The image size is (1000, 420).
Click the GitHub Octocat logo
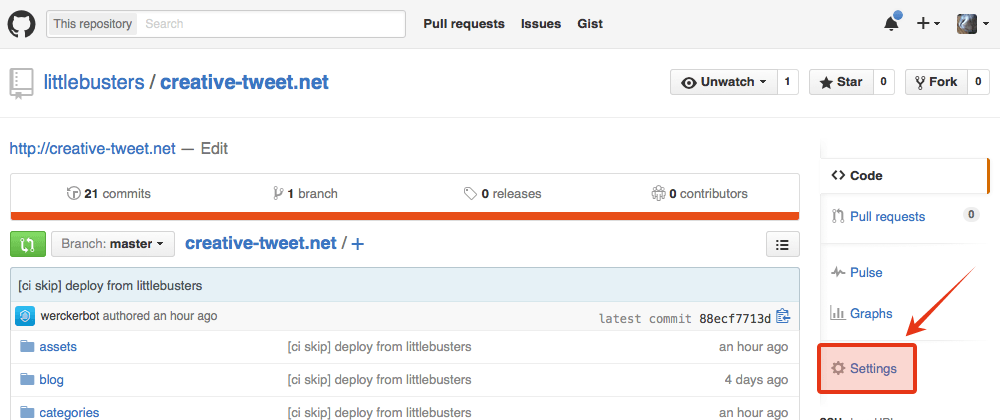[22, 23]
